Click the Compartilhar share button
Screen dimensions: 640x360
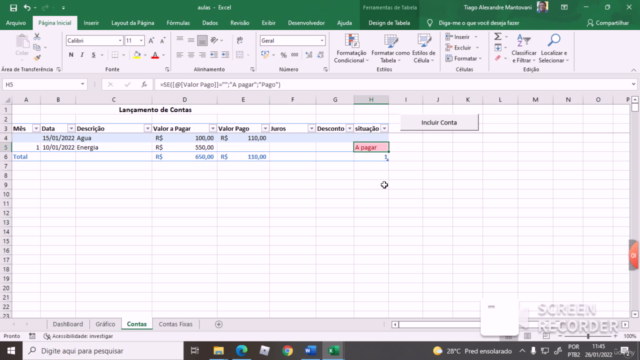[608, 23]
